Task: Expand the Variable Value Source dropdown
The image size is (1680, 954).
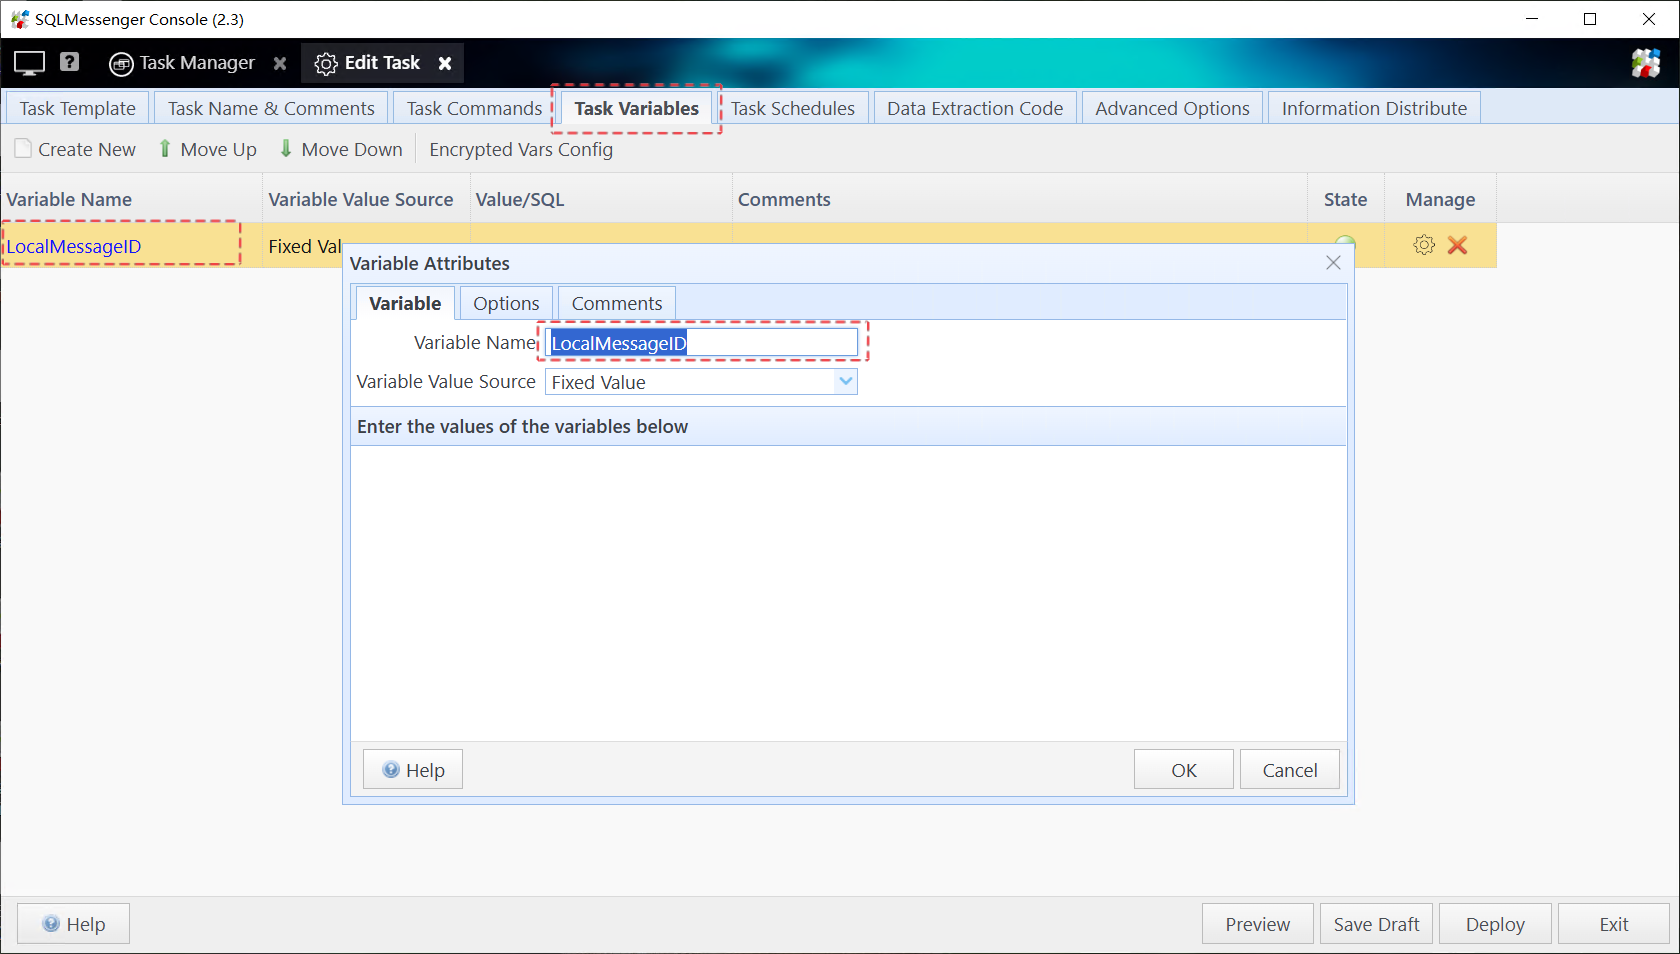Action: 845,382
